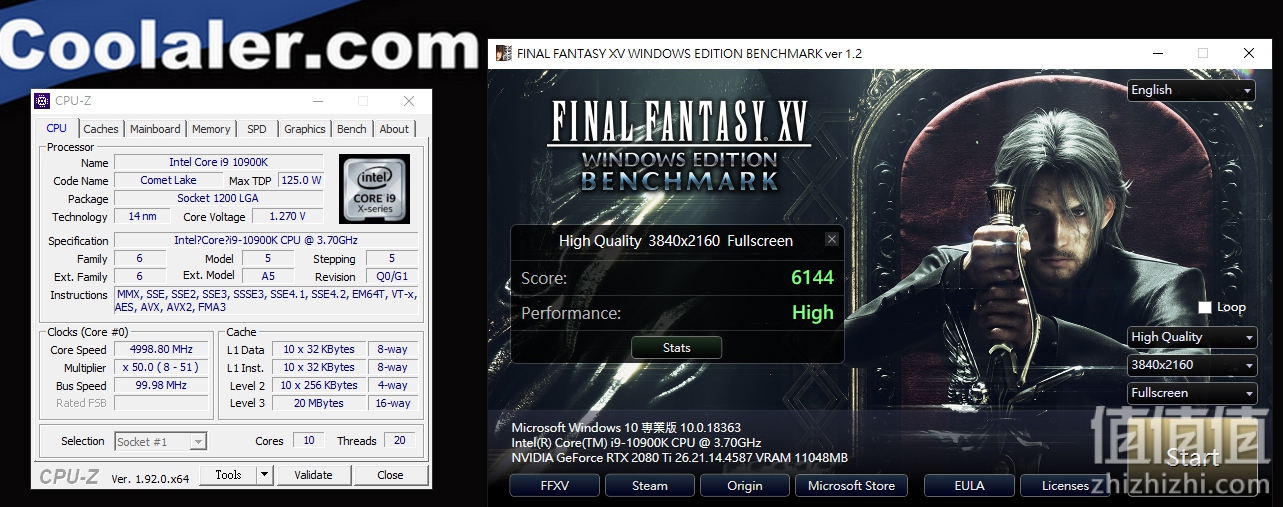1283x507 pixels.
Task: Click the NVIDIA GeForce RTX 2080 Ti info line
Action: click(x=679, y=458)
